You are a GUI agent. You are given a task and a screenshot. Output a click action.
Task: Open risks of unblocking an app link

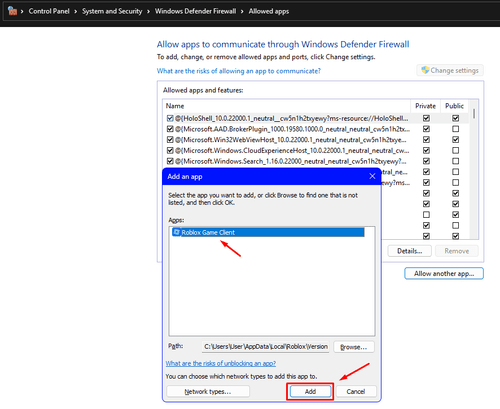pyautogui.click(x=221, y=363)
